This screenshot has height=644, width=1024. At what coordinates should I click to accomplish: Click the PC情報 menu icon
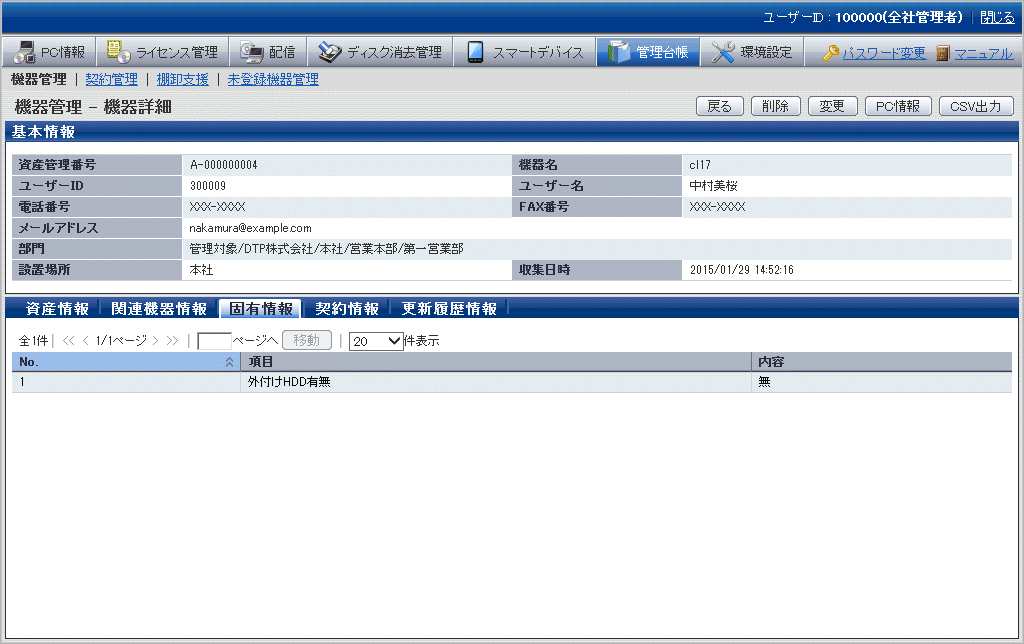[x=25, y=52]
